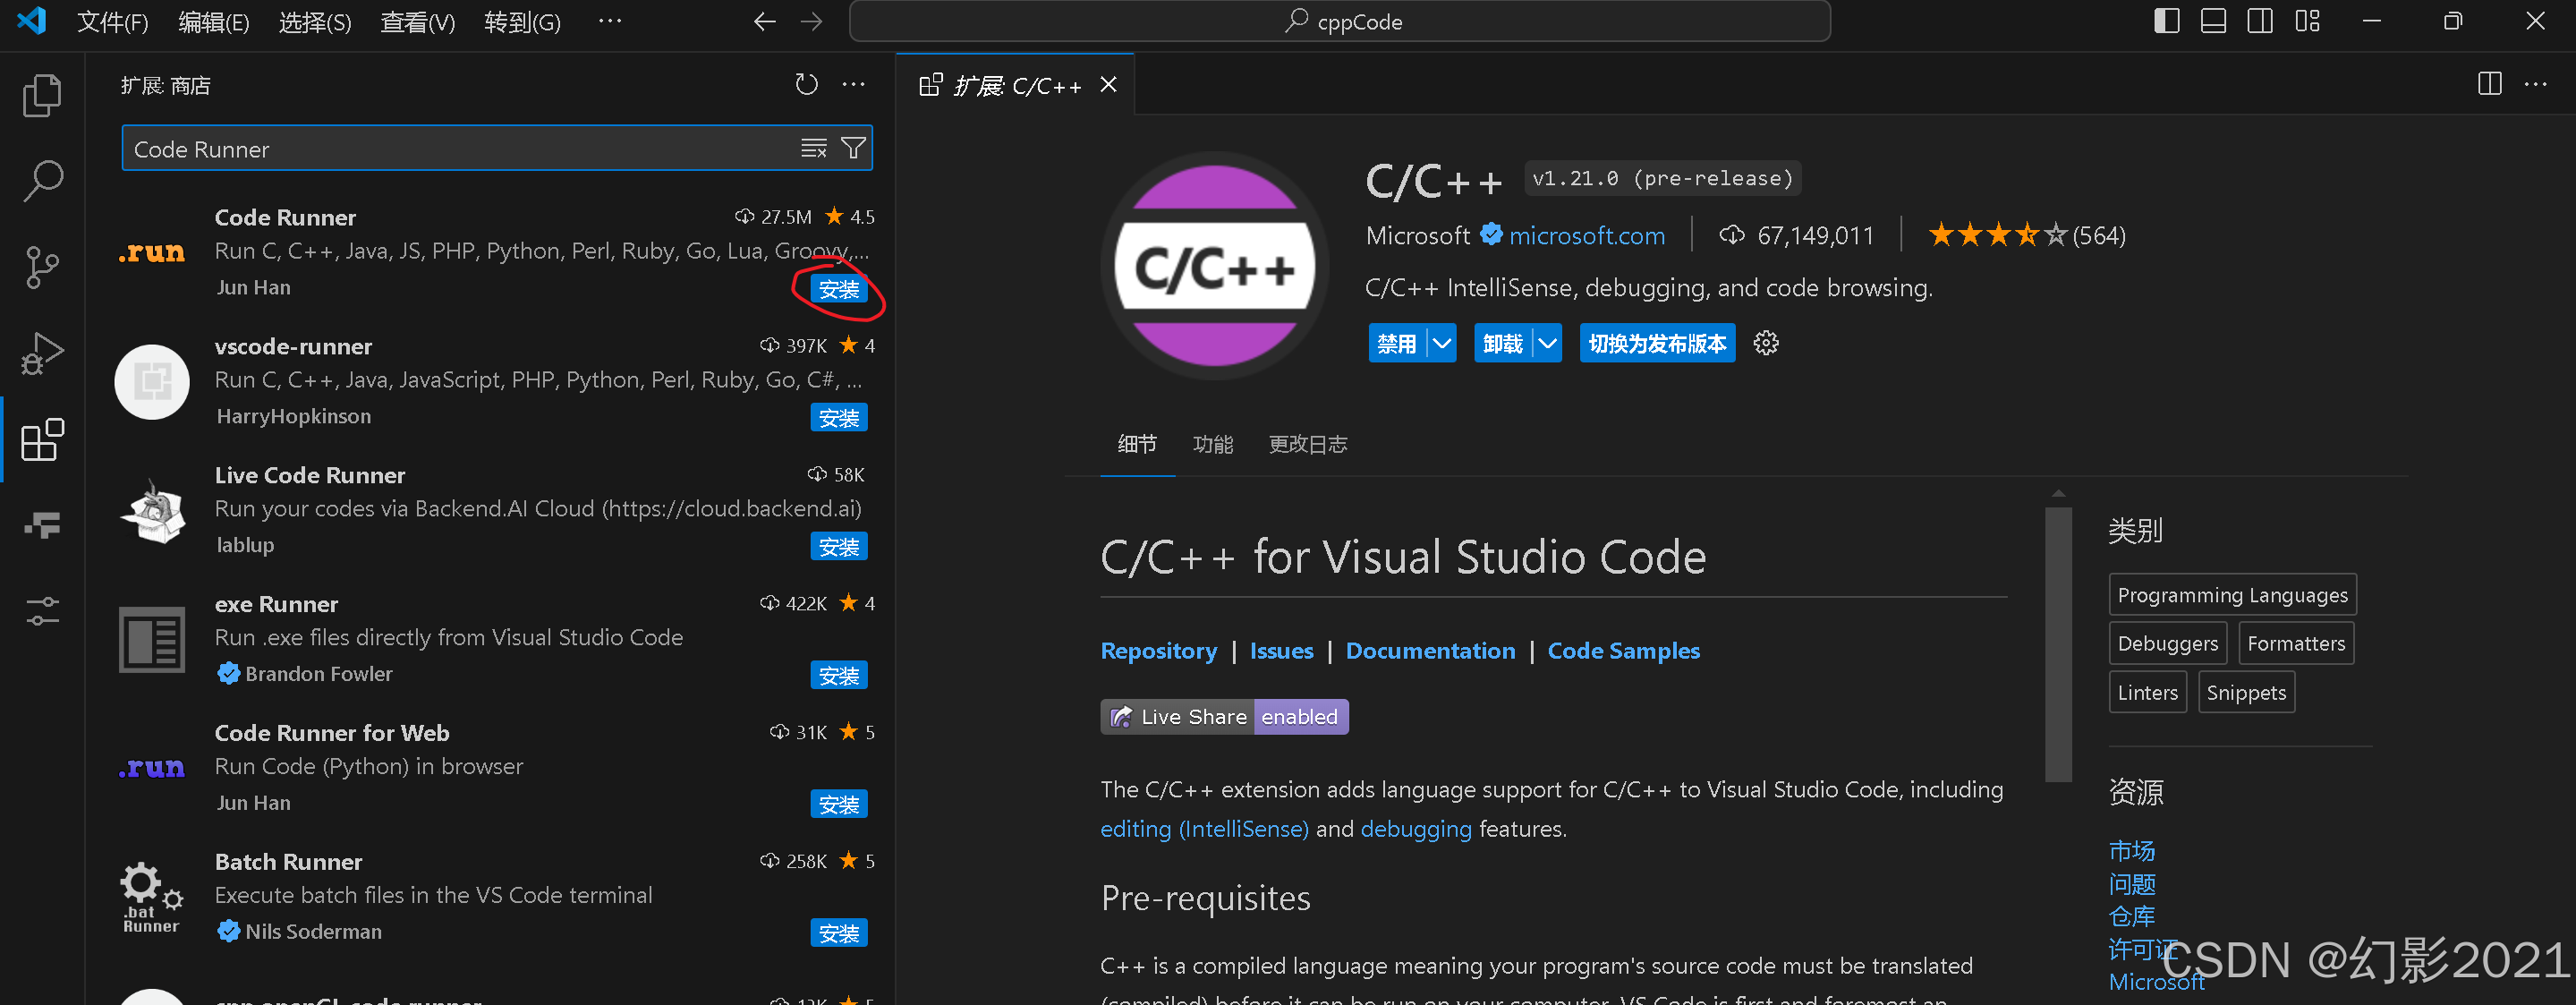The image size is (2576, 1005).
Task: Open the Documentation link
Action: coord(1430,651)
